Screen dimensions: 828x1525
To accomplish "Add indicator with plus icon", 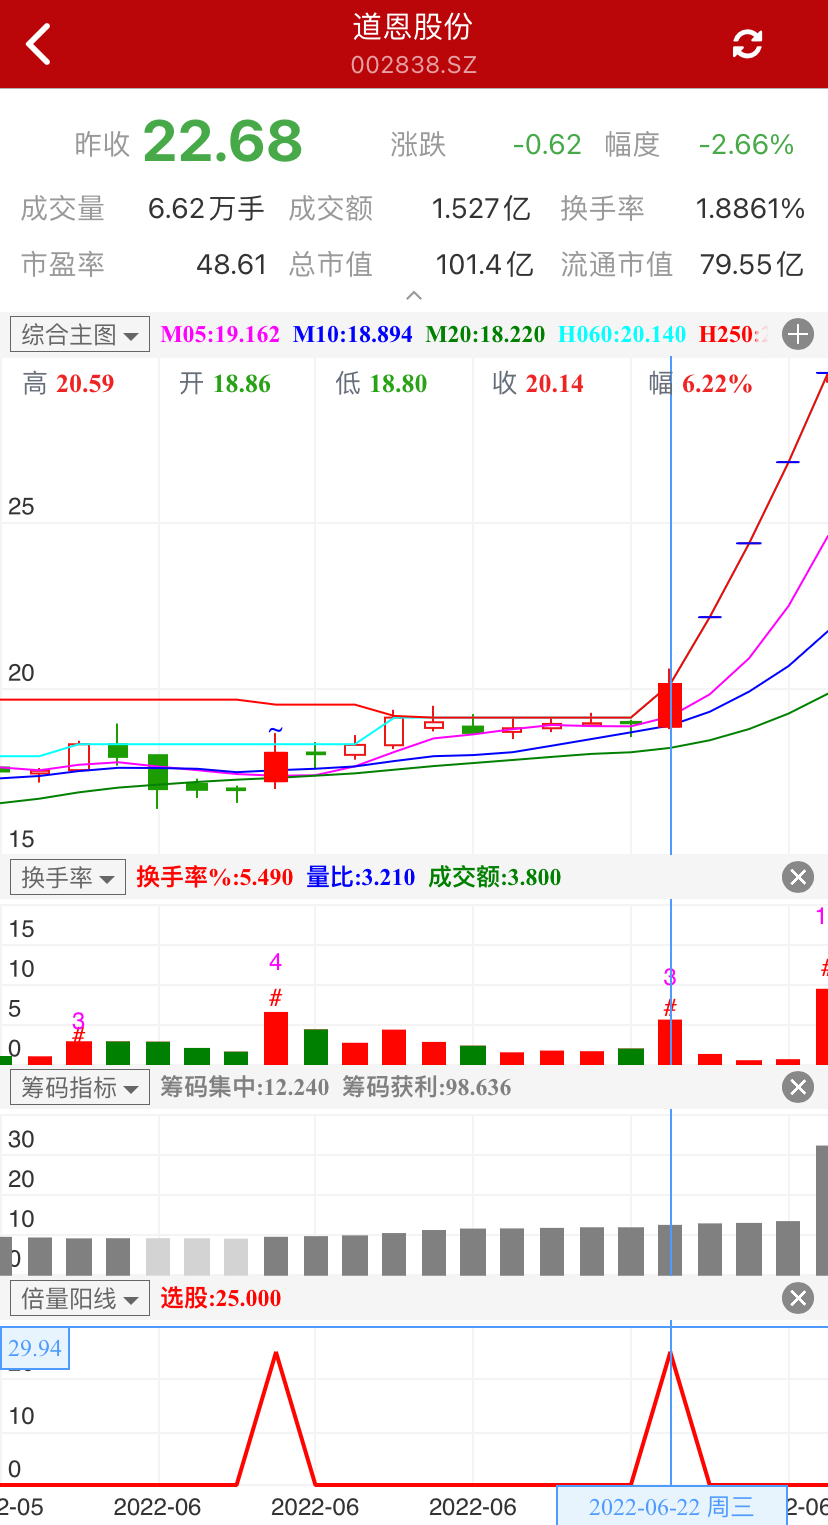I will click(x=798, y=334).
